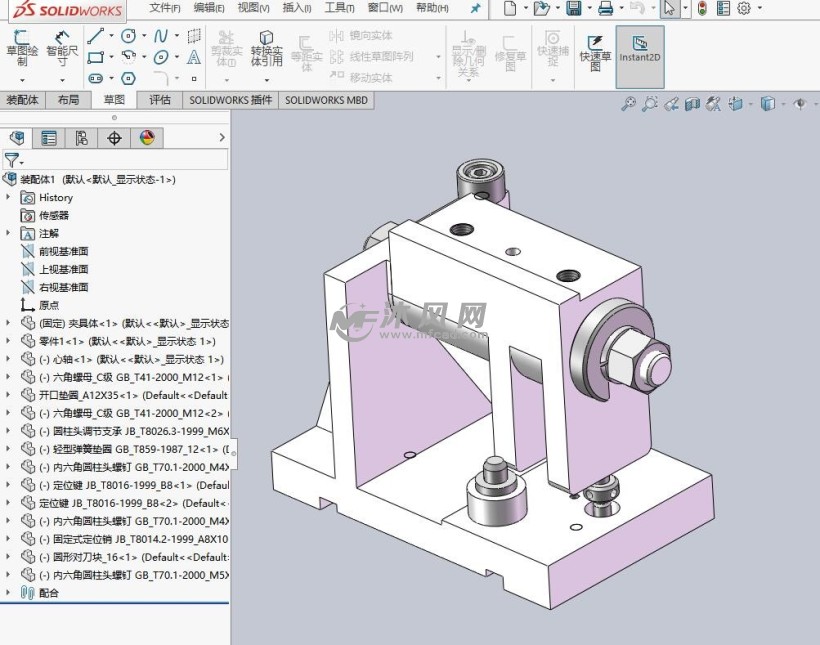Click the Zoom to Area icon
820x645 pixels.
coord(650,104)
